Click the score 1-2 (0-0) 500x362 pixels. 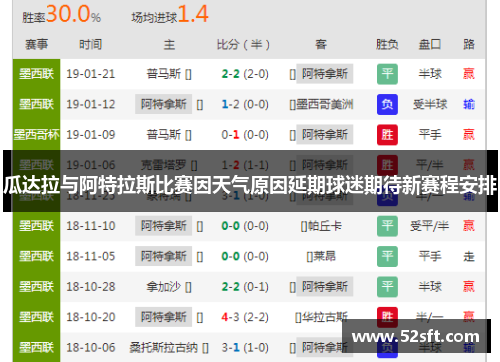click(x=245, y=104)
